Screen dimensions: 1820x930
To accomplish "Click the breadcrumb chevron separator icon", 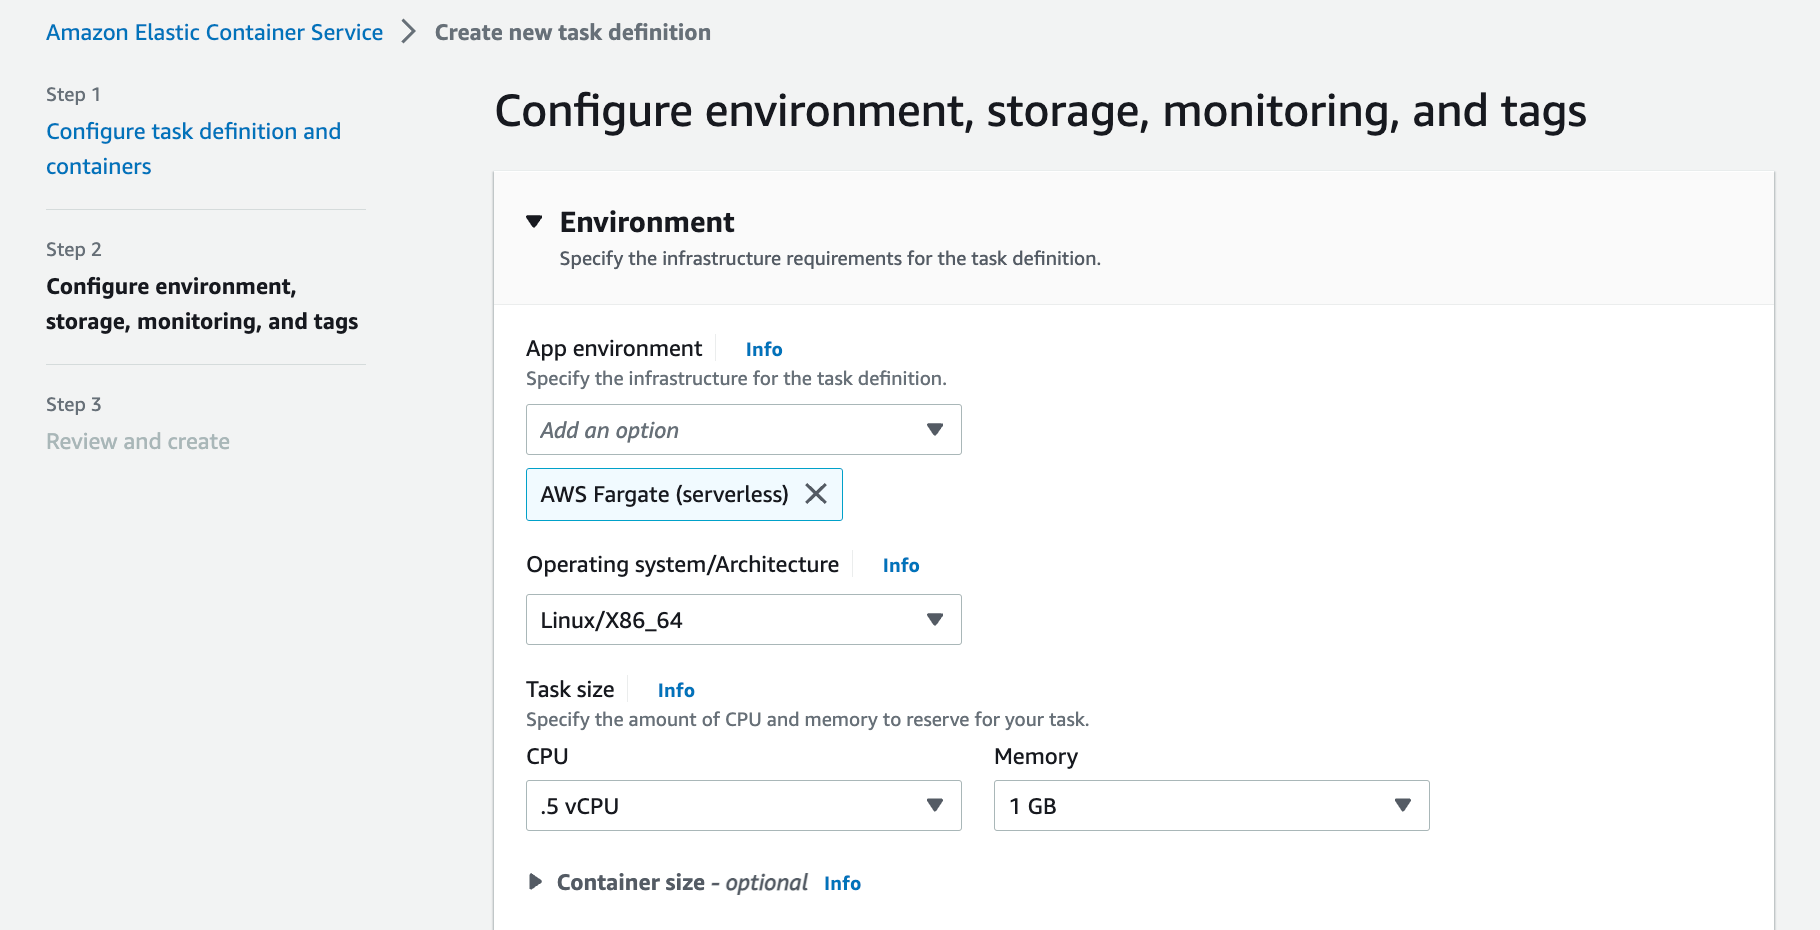I will (408, 31).
